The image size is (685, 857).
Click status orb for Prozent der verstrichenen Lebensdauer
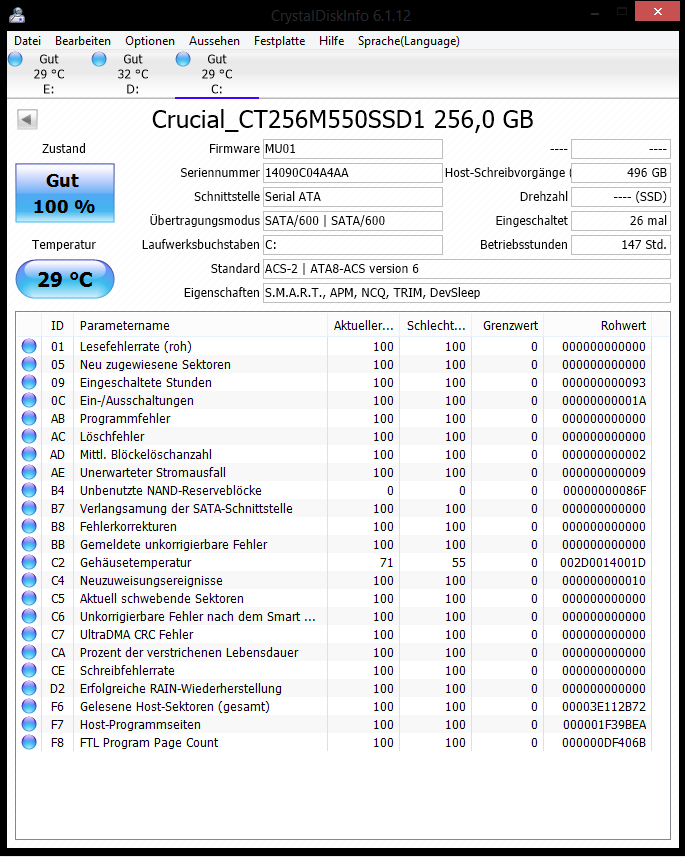[29, 653]
